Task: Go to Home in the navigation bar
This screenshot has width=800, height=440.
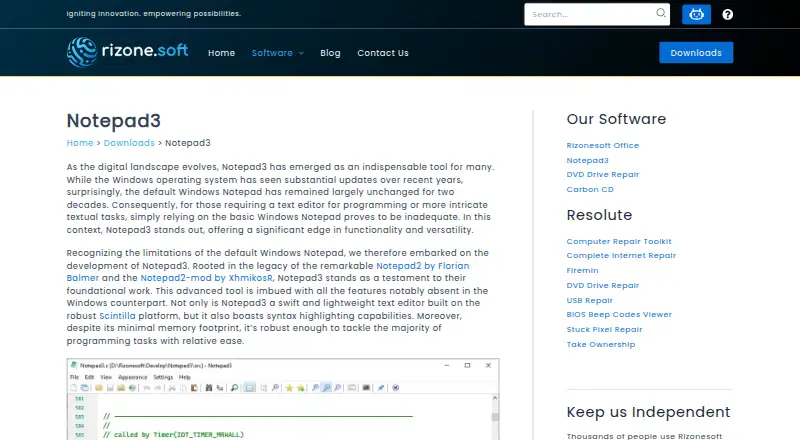Action: [221, 53]
